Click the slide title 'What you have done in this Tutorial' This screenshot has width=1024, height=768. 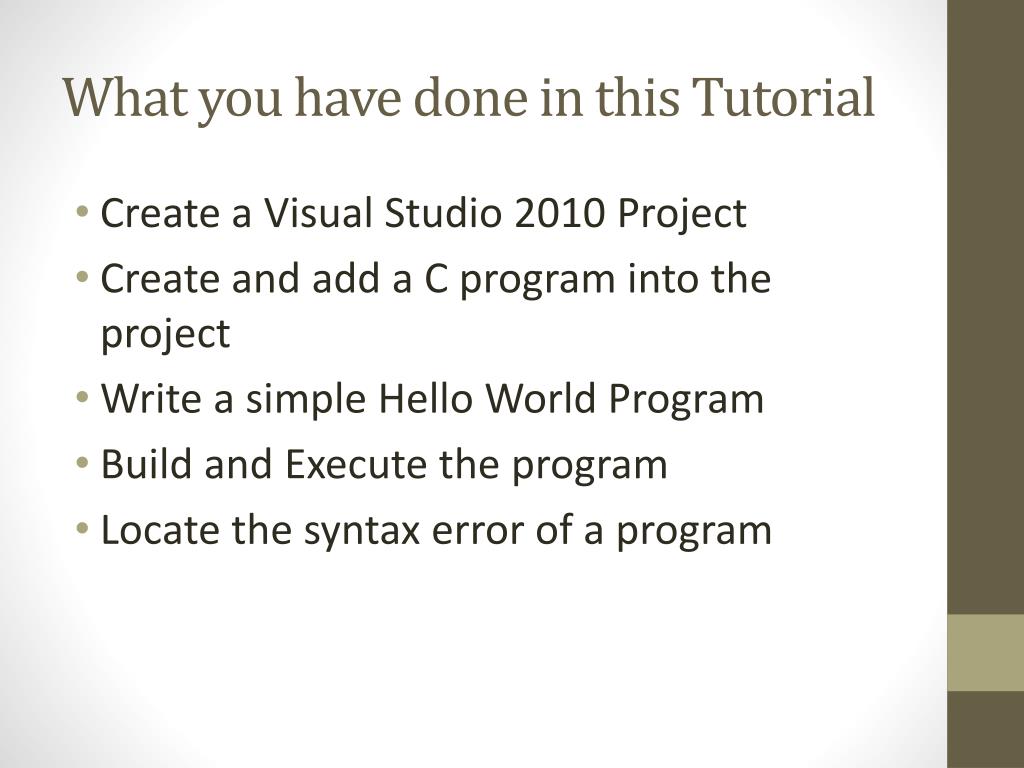[x=469, y=99]
